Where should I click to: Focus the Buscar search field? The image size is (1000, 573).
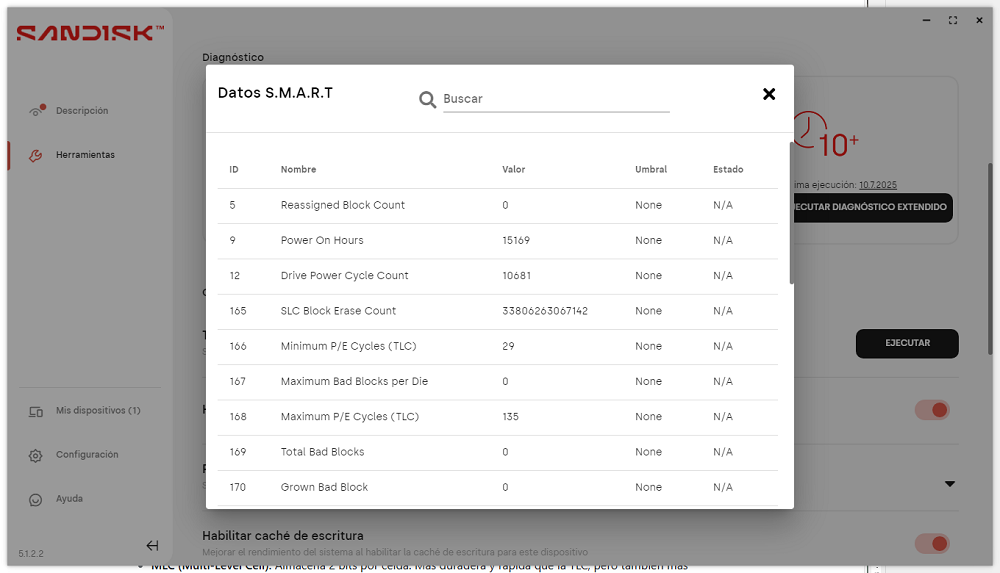tap(556, 99)
